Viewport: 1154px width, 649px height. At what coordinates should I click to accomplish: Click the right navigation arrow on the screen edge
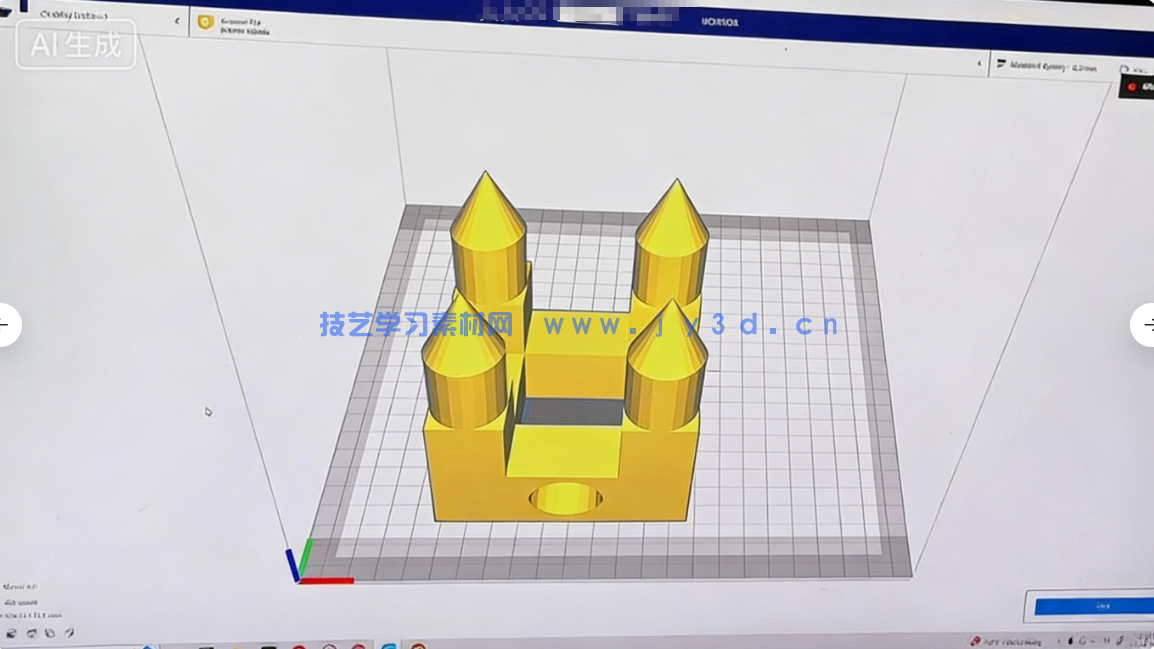tap(1149, 325)
